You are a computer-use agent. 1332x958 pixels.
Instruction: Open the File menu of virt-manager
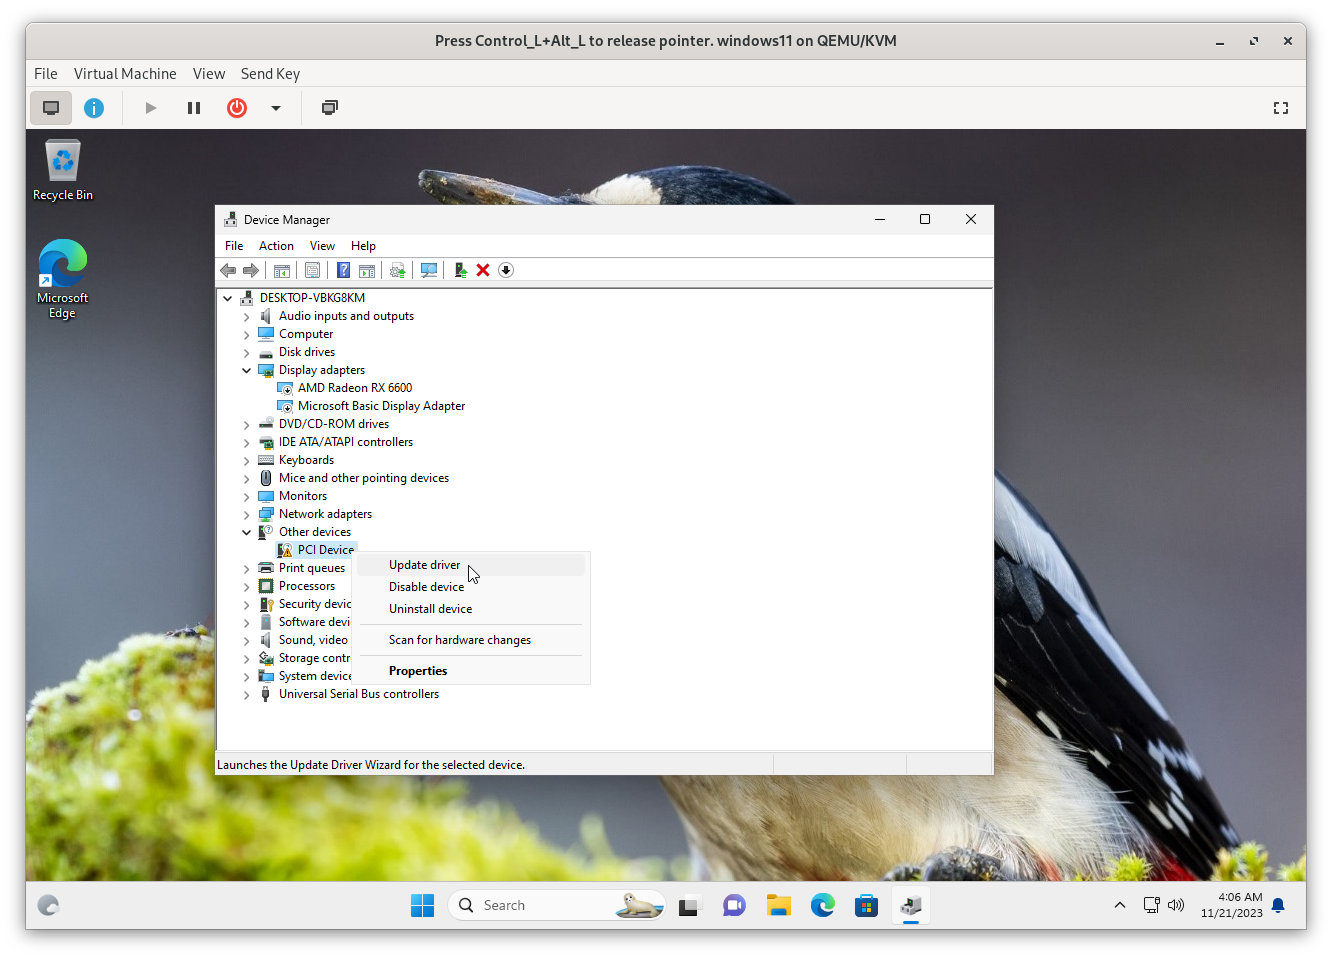[x=46, y=74]
